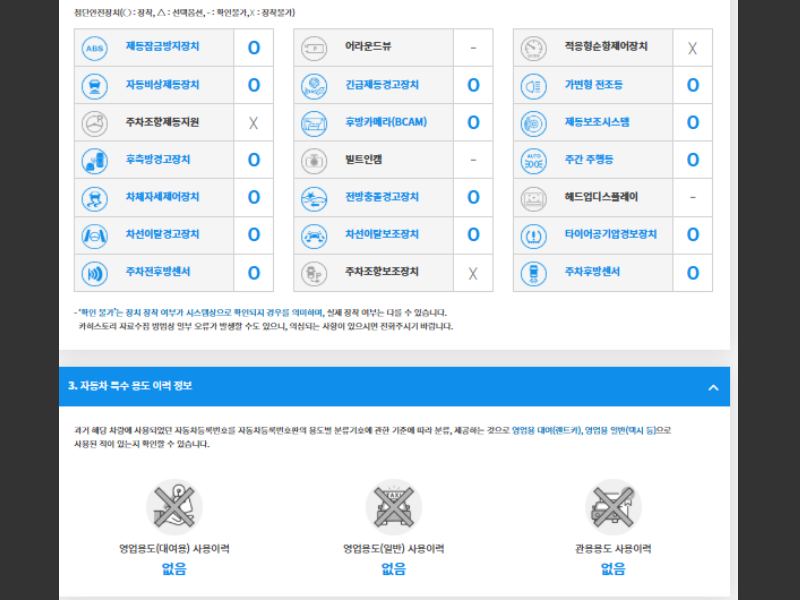
Task: Click the 자동차 특수 용도 이력 정보 header
Action: 130,386
